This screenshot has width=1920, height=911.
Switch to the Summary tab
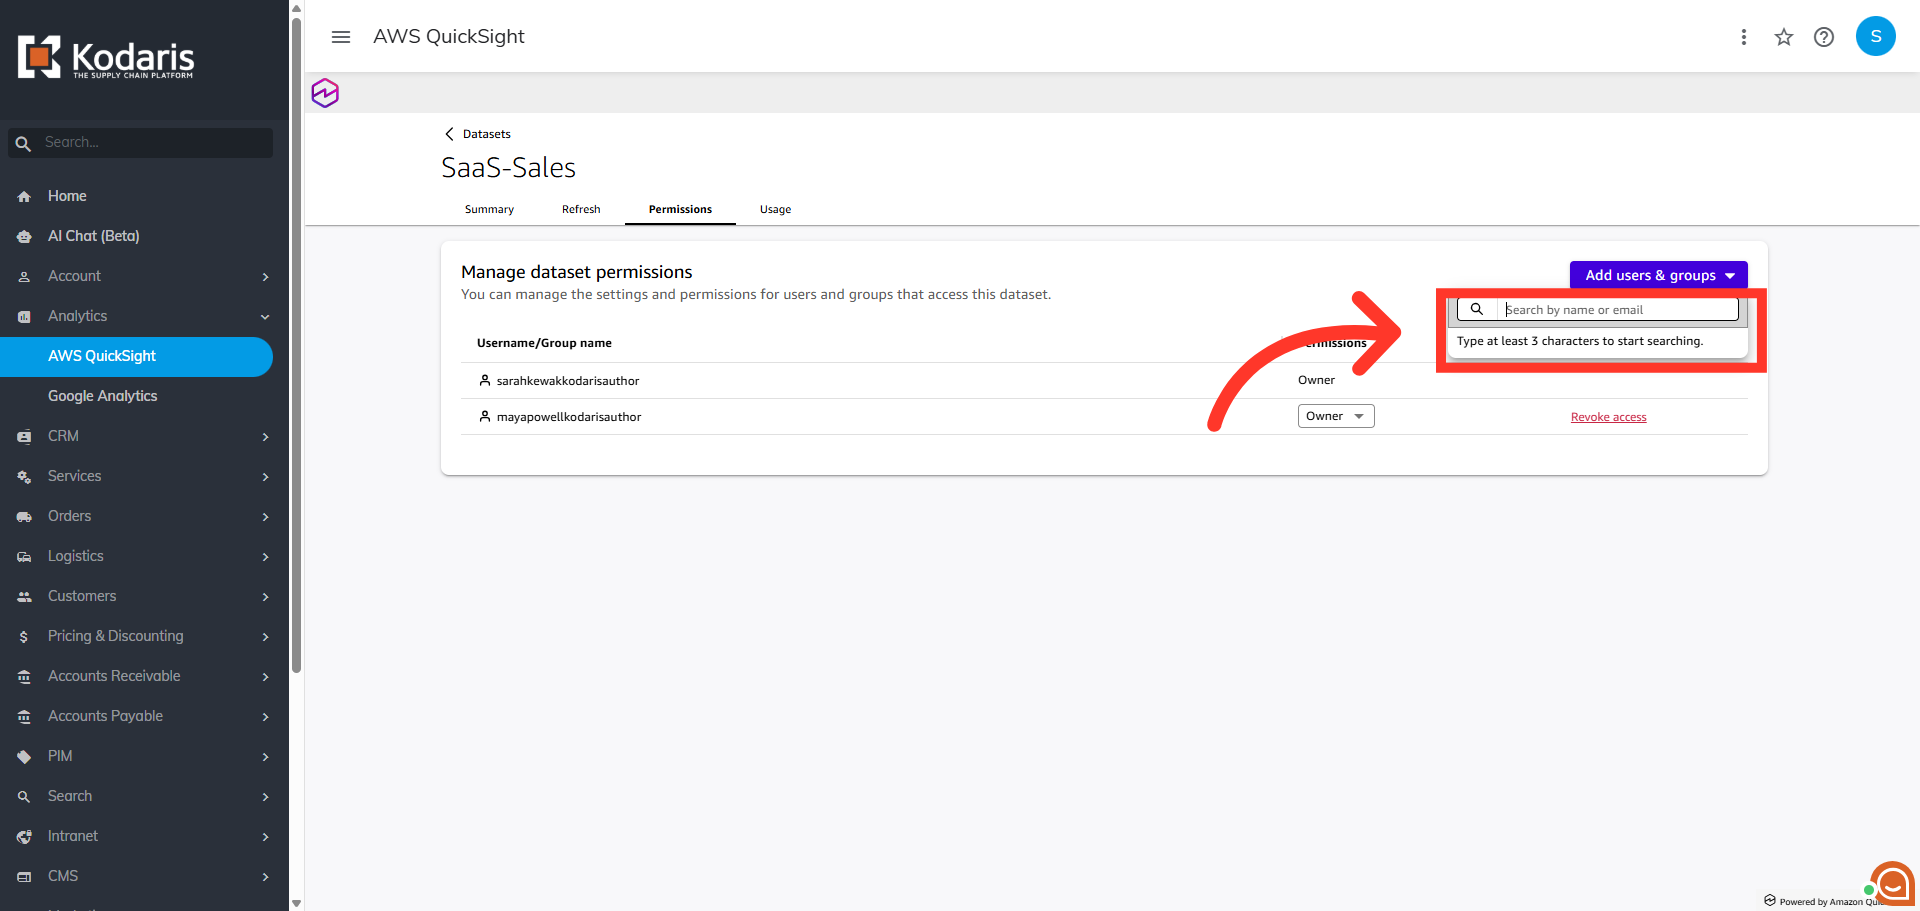489,209
